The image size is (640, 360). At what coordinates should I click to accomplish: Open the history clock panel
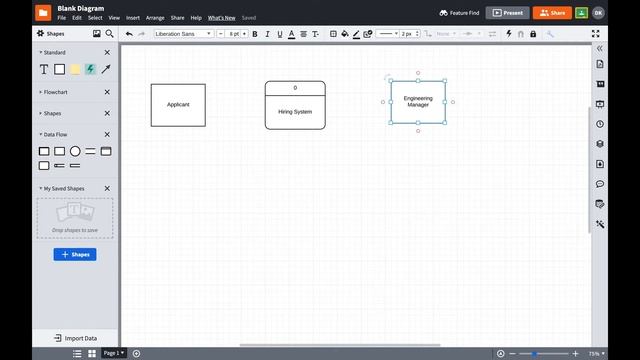[600, 124]
